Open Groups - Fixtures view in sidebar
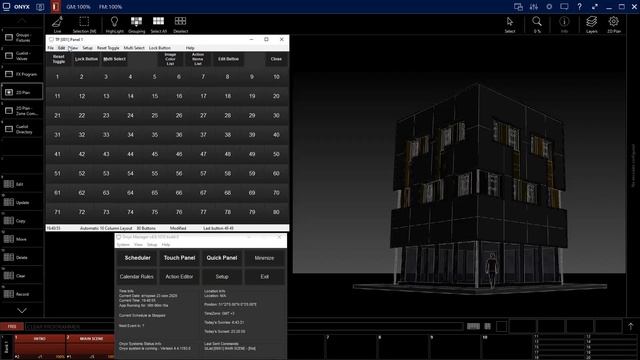 [x=22, y=38]
